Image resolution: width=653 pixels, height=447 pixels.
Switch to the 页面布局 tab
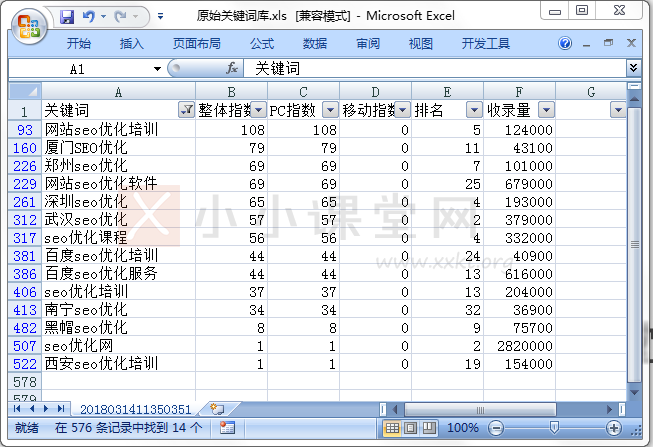(x=197, y=43)
